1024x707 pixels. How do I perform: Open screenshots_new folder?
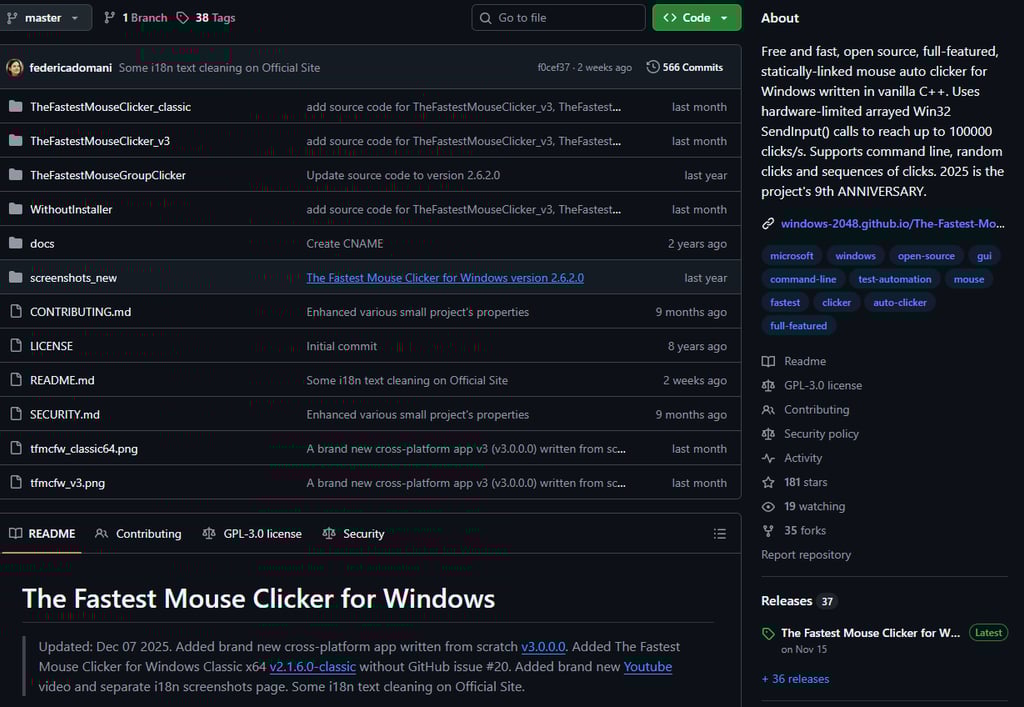tap(73, 278)
